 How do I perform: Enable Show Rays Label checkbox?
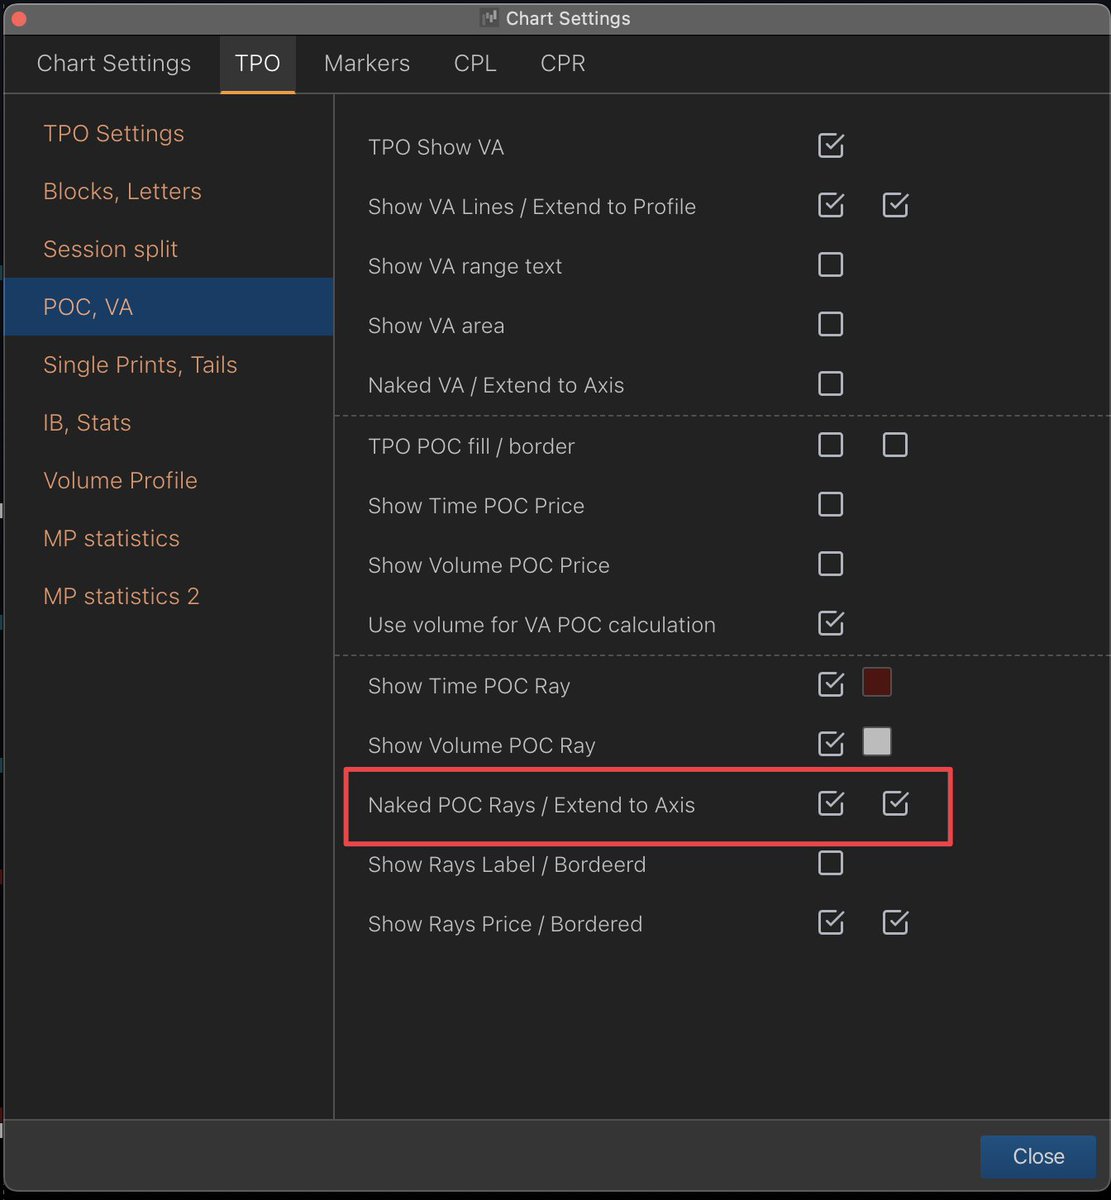[831, 863]
